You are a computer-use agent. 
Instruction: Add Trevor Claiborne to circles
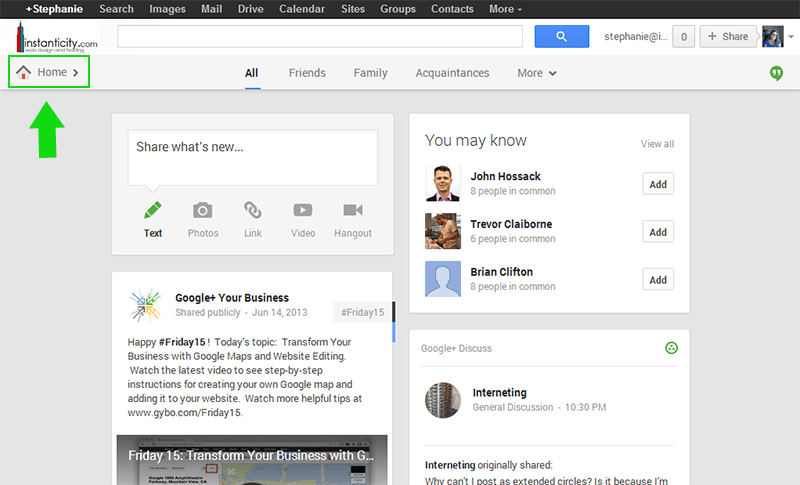[x=658, y=232]
